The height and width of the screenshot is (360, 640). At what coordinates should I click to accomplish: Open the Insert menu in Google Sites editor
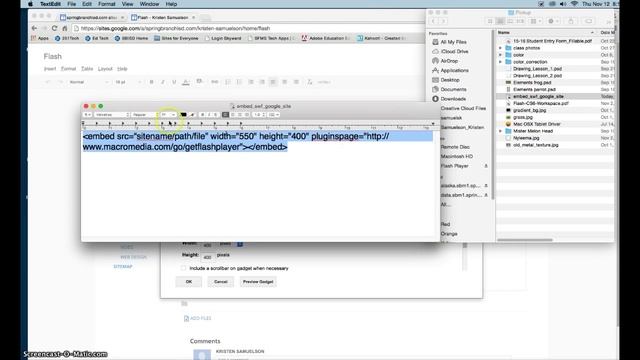[50, 69]
